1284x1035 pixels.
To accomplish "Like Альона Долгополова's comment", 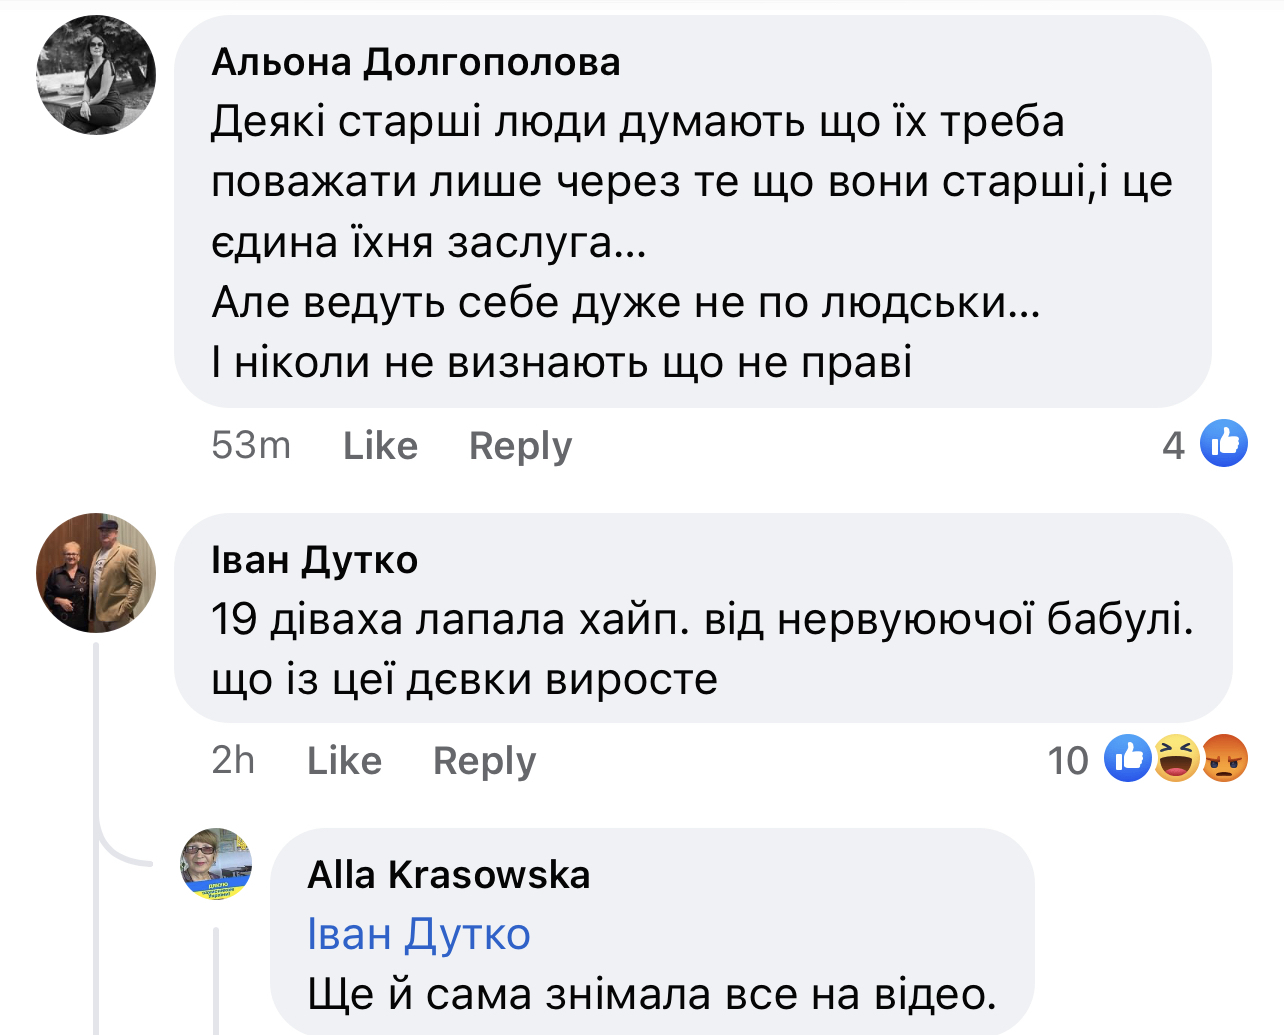I will point(380,446).
